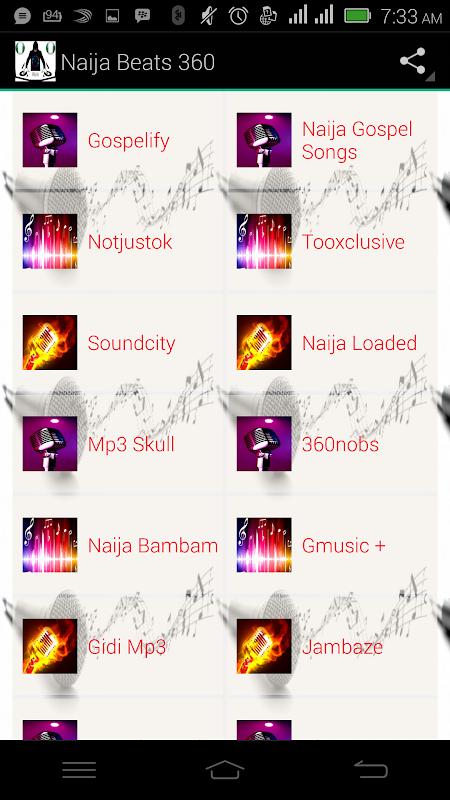Tap the share icon in header
The width and height of the screenshot is (450, 800).
pyautogui.click(x=413, y=62)
